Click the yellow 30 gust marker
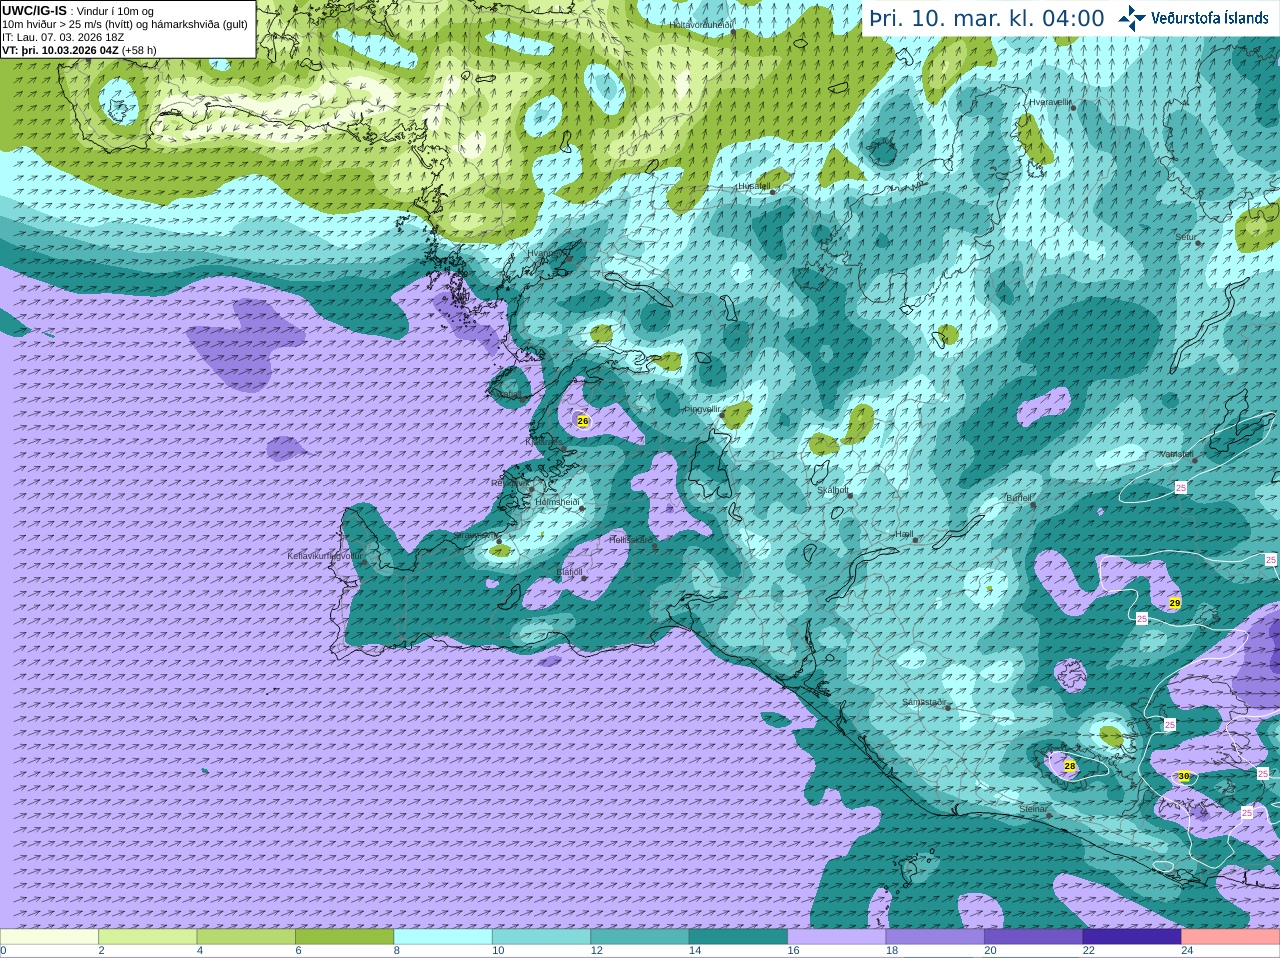Screen dimensions: 1280x958 [x=1184, y=776]
